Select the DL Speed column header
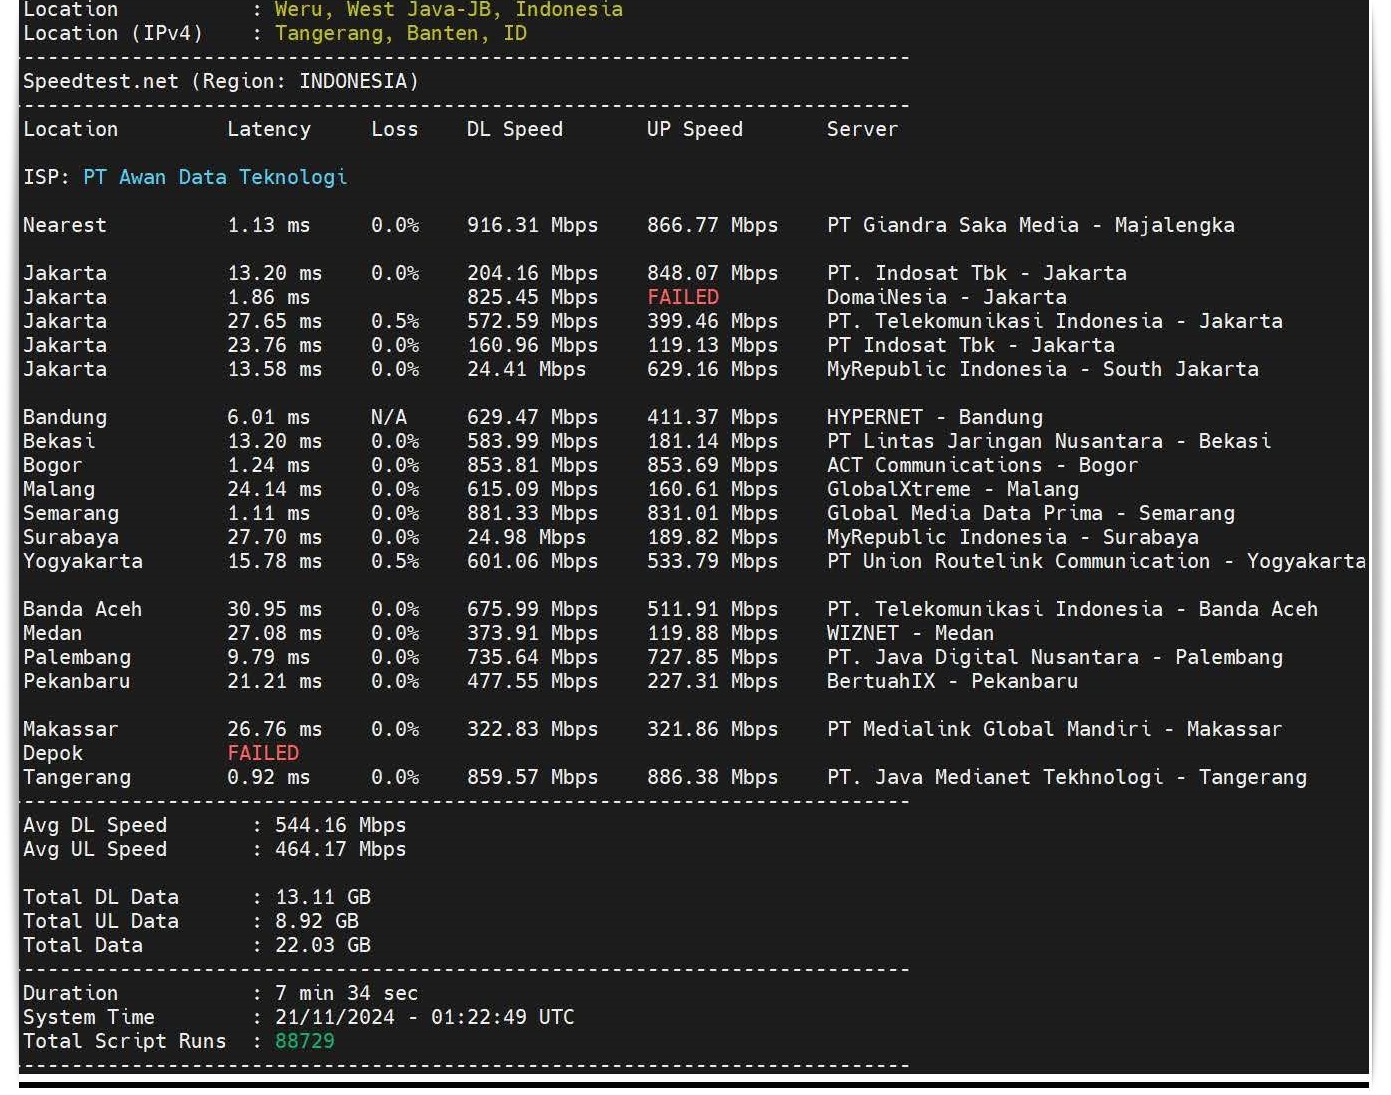This screenshot has width=1391, height=1095. tap(514, 129)
